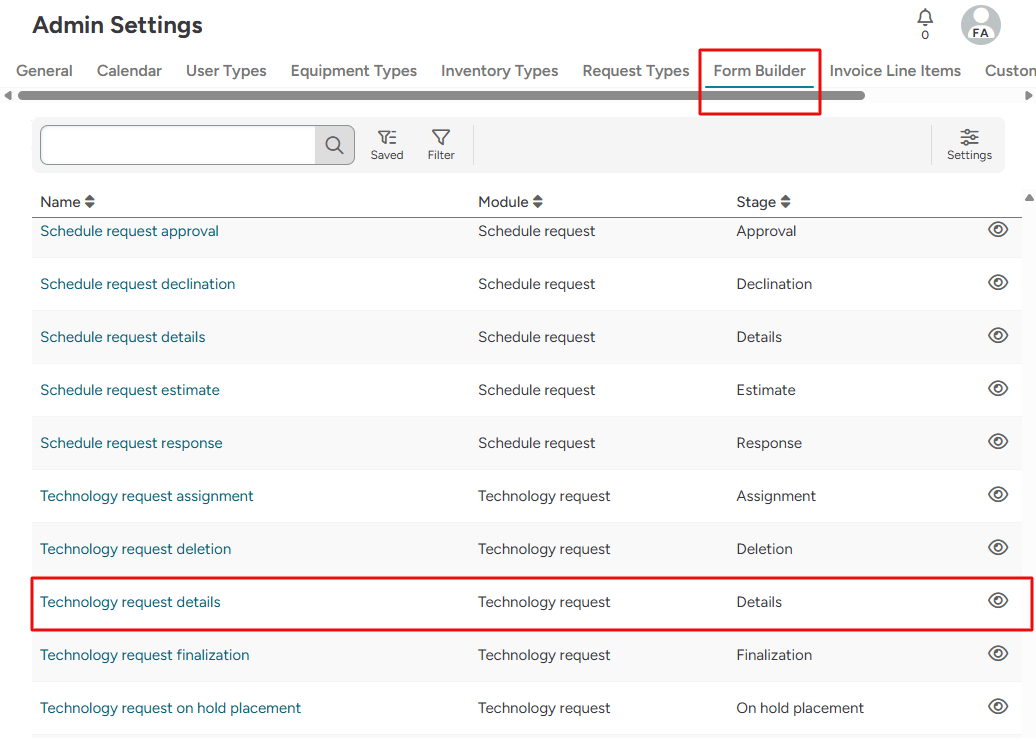
Task: Open the Technology request assignment link
Action: tap(146, 495)
